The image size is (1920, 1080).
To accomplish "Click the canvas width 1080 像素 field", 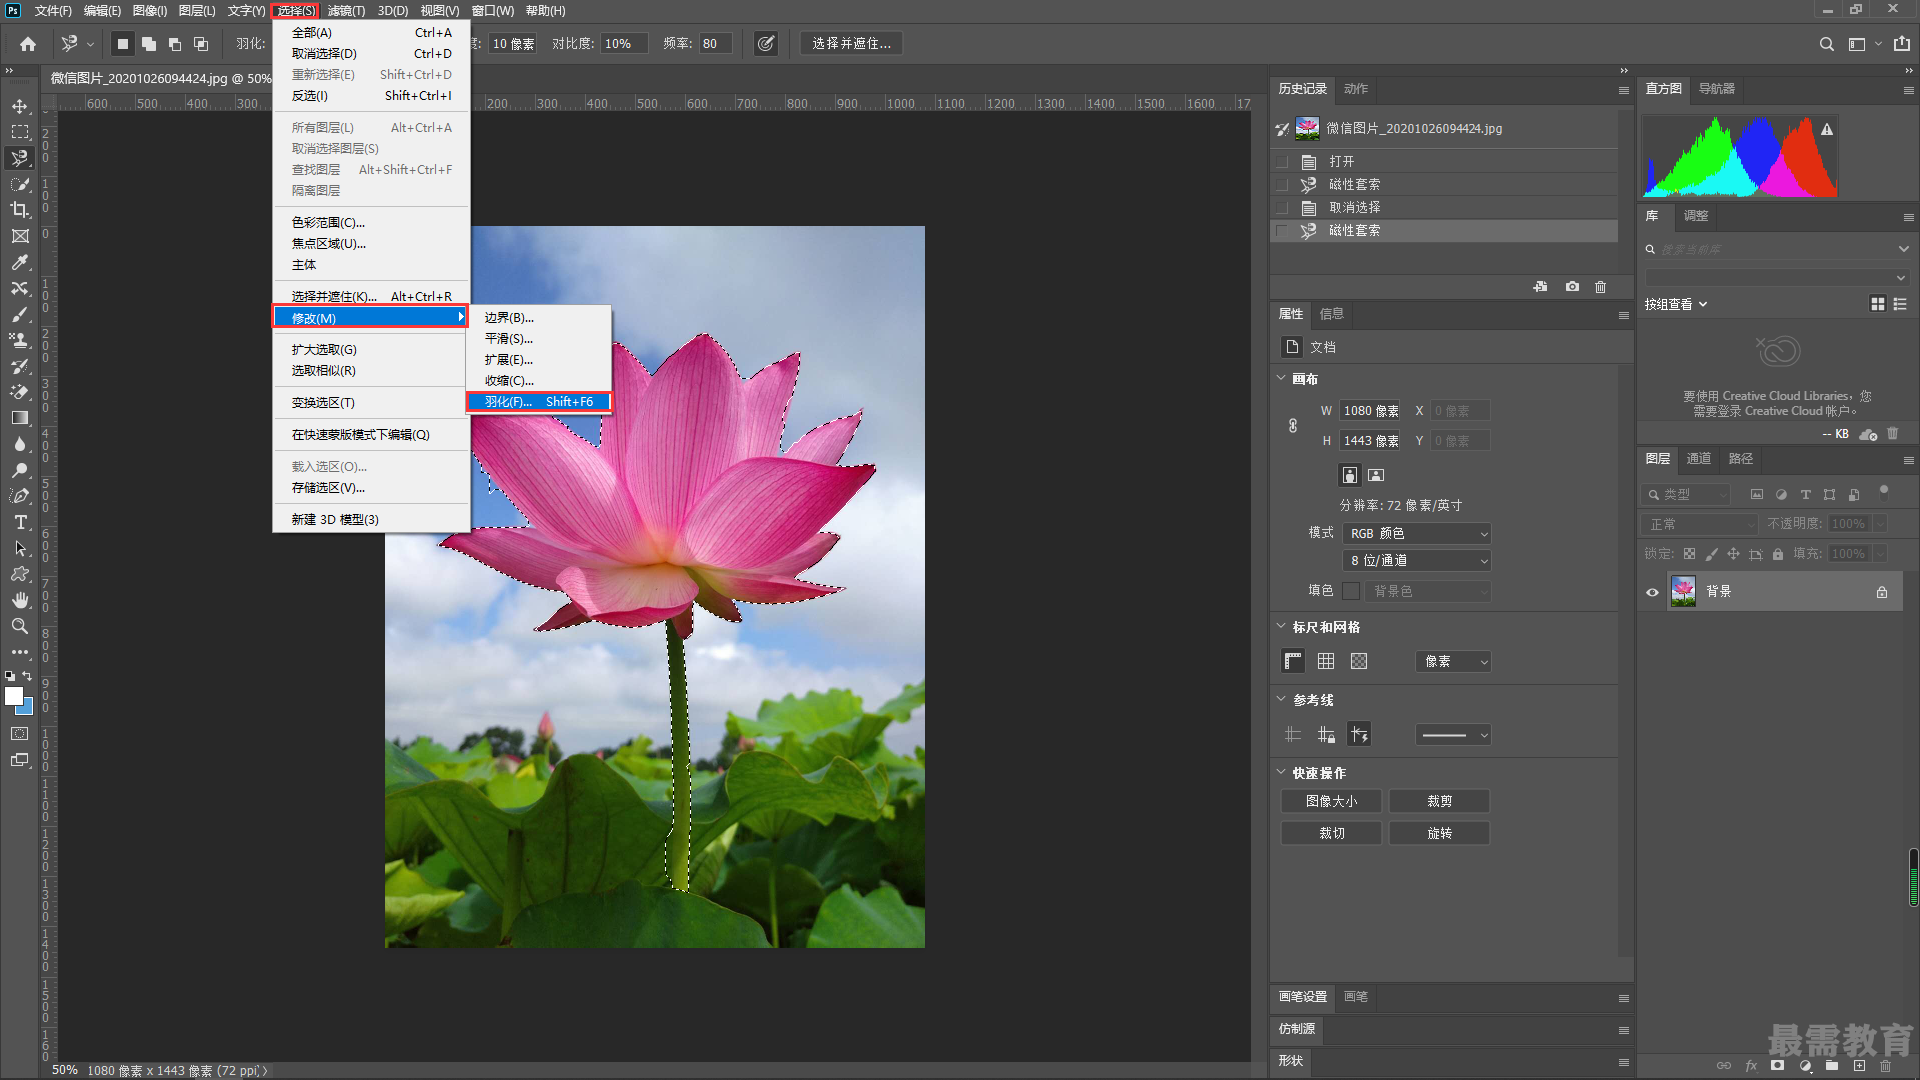I will coord(1370,411).
